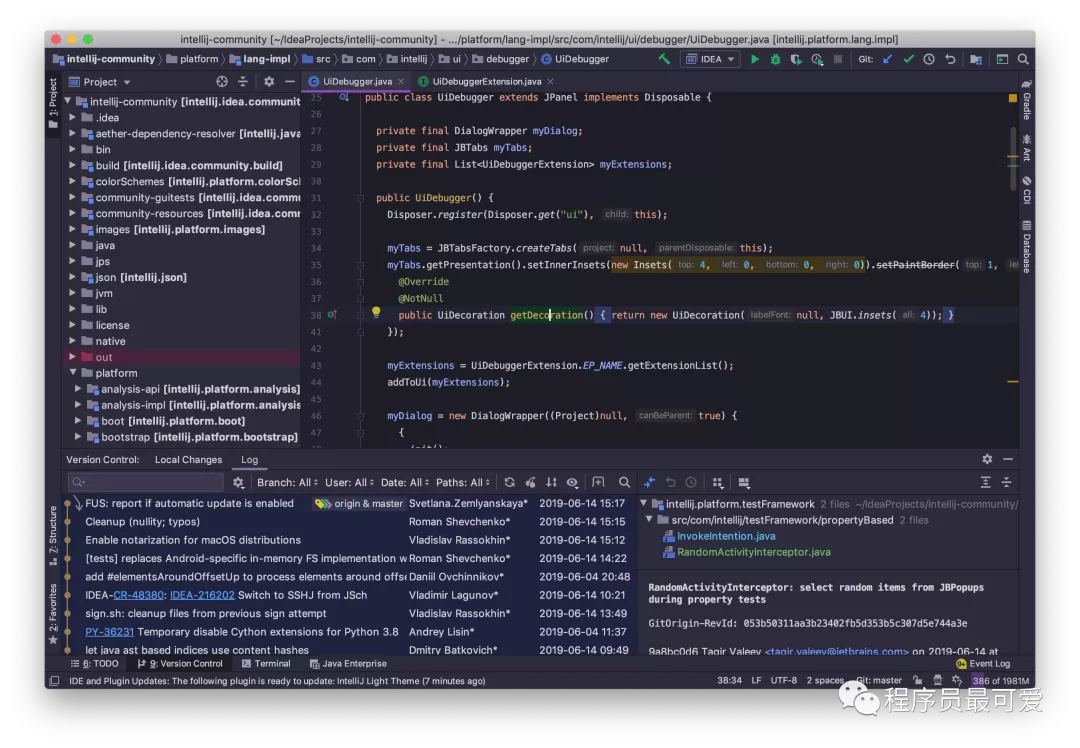The image size is (1080, 748).
Task: Open the Terminal tool window tab
Action: point(266,664)
